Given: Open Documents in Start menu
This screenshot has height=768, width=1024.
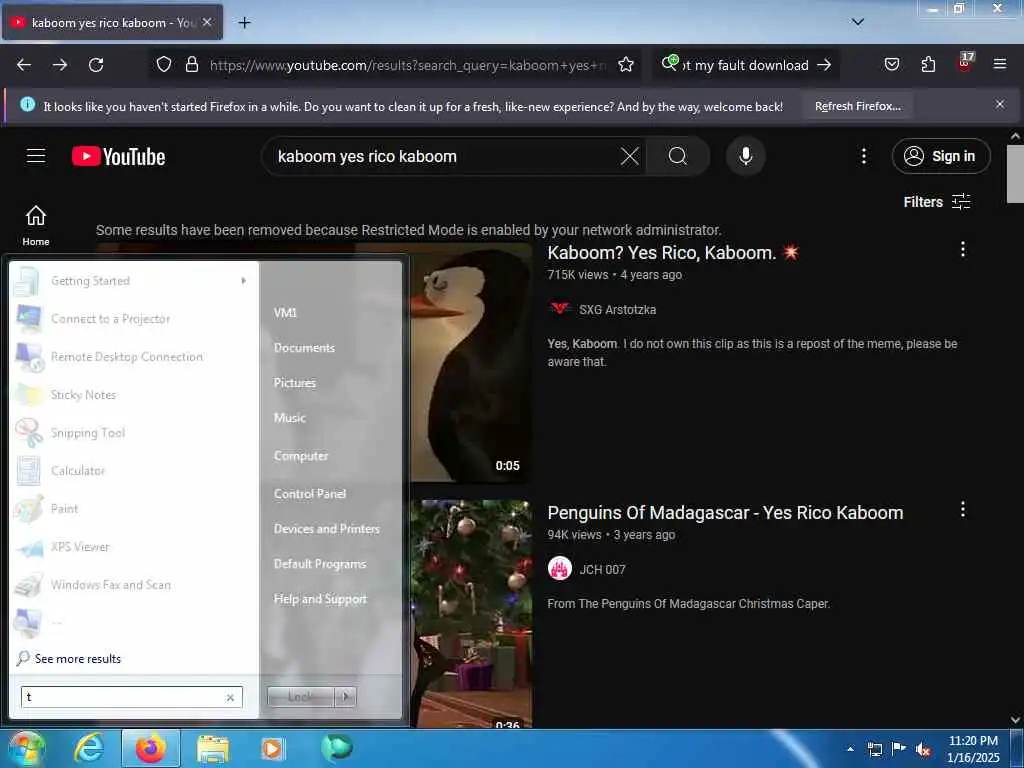Looking at the screenshot, I should tap(304, 347).
